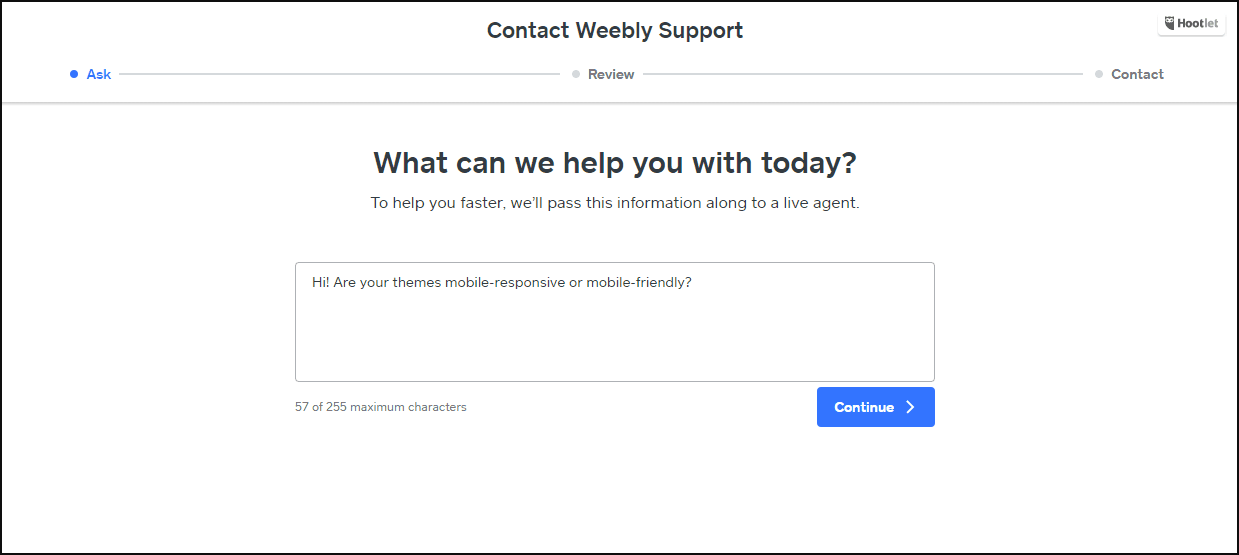Viewport: 1239px width, 555px height.
Task: Go to the Review step
Action: (x=611, y=74)
